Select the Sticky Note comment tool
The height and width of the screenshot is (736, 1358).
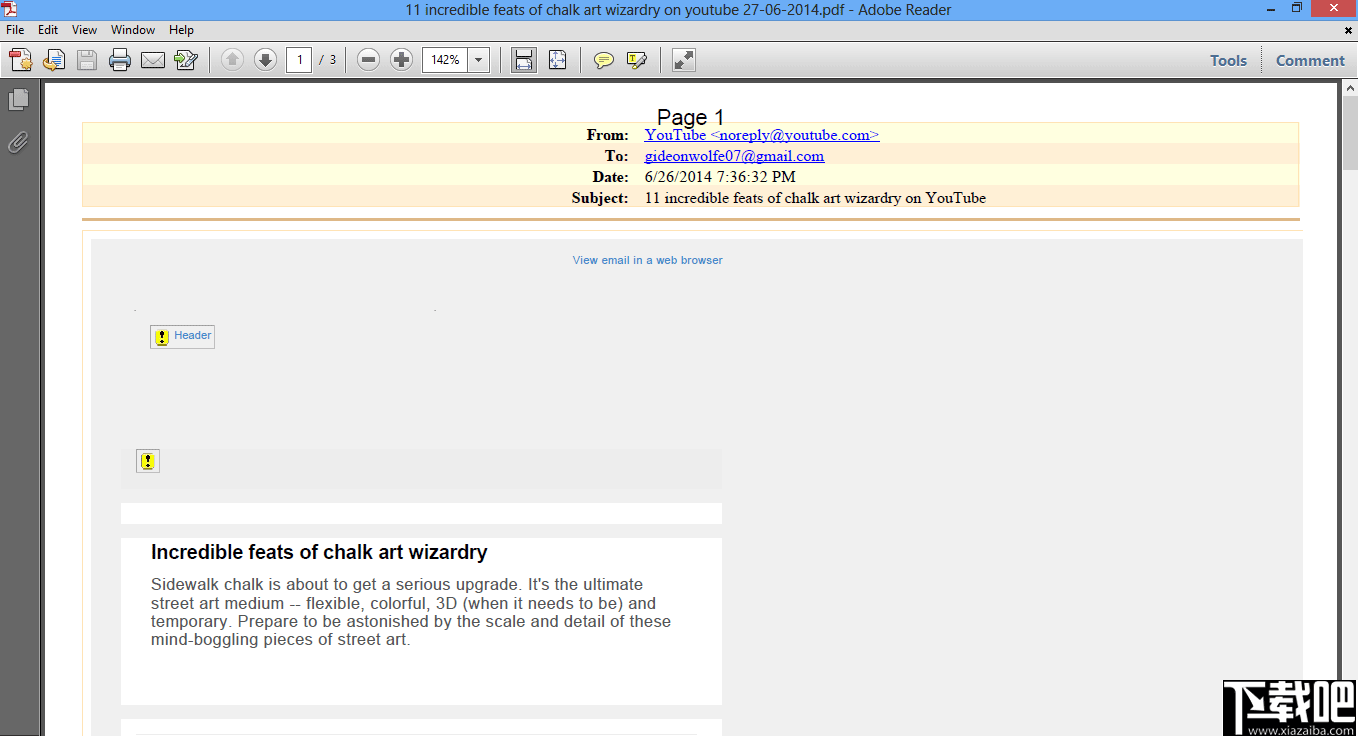[603, 60]
